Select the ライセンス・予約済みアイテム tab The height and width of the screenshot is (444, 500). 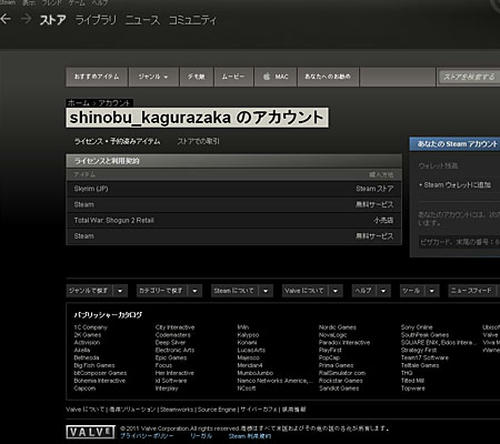coord(117,141)
